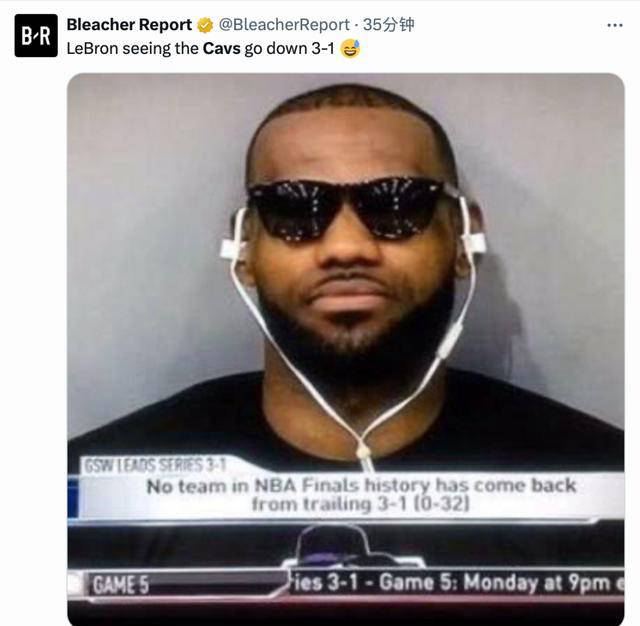Image resolution: width=640 pixels, height=626 pixels.
Task: Click the GAME 5 label in the image
Action: (x=121, y=585)
